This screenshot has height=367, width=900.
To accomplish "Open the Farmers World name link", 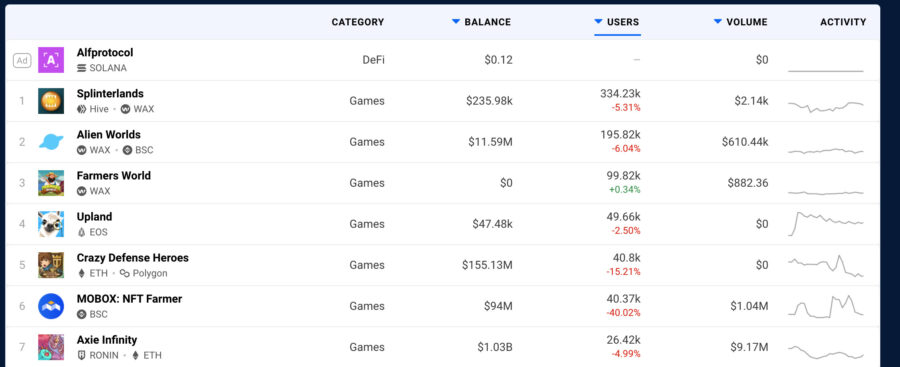I will [114, 176].
